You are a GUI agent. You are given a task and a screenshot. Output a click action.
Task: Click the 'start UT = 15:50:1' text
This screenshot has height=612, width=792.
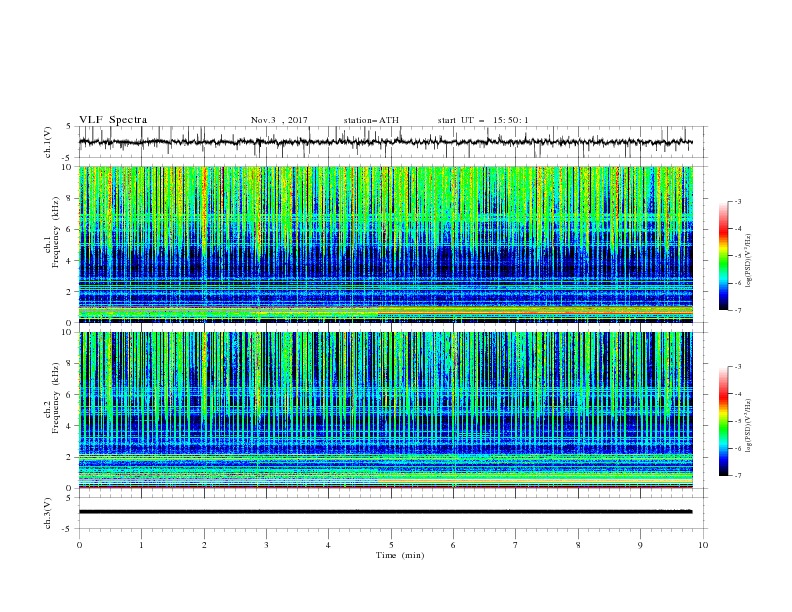[483, 120]
